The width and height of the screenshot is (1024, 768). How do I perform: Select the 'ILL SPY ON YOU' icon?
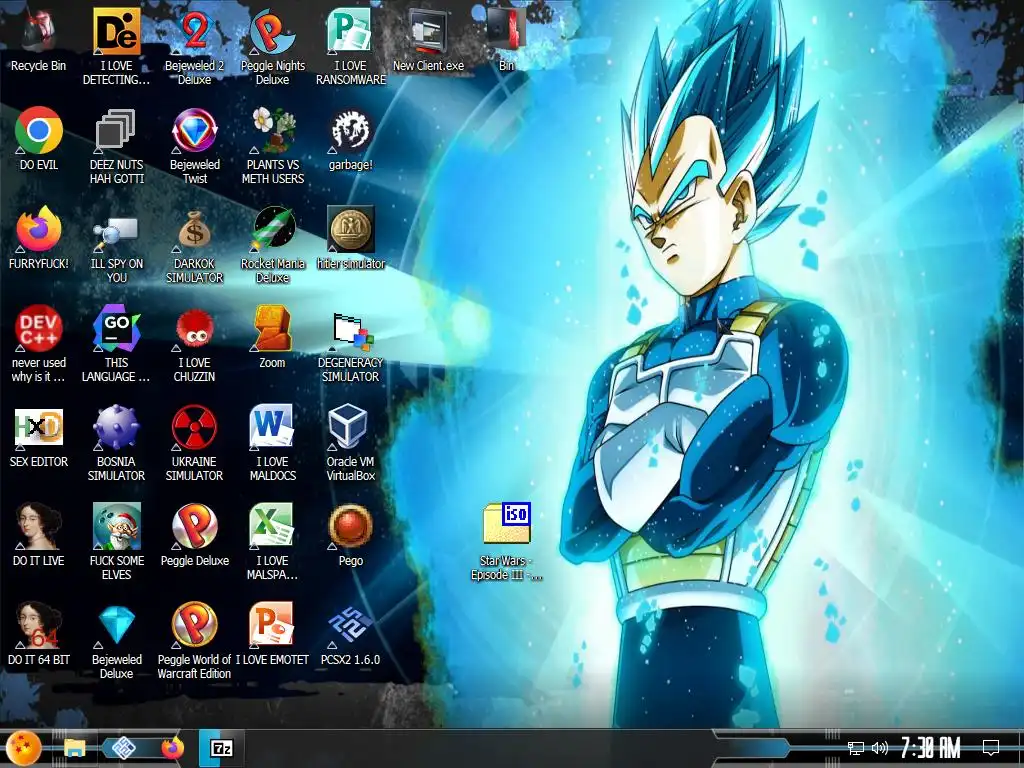pos(116,244)
